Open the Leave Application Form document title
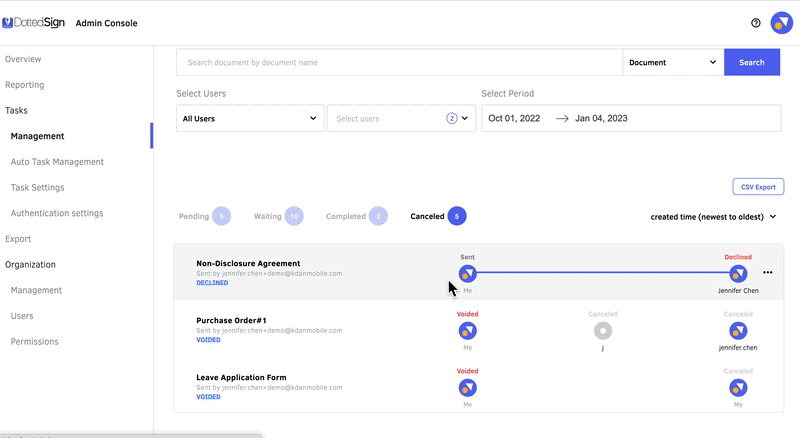800x438 pixels. [241, 378]
